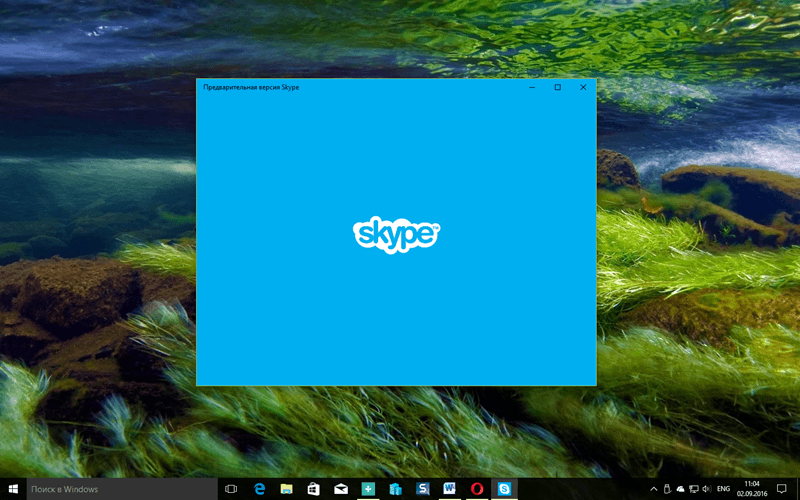Switch the ENG input language indicator
Image resolution: width=800 pixels, height=500 pixels.
tap(723, 489)
